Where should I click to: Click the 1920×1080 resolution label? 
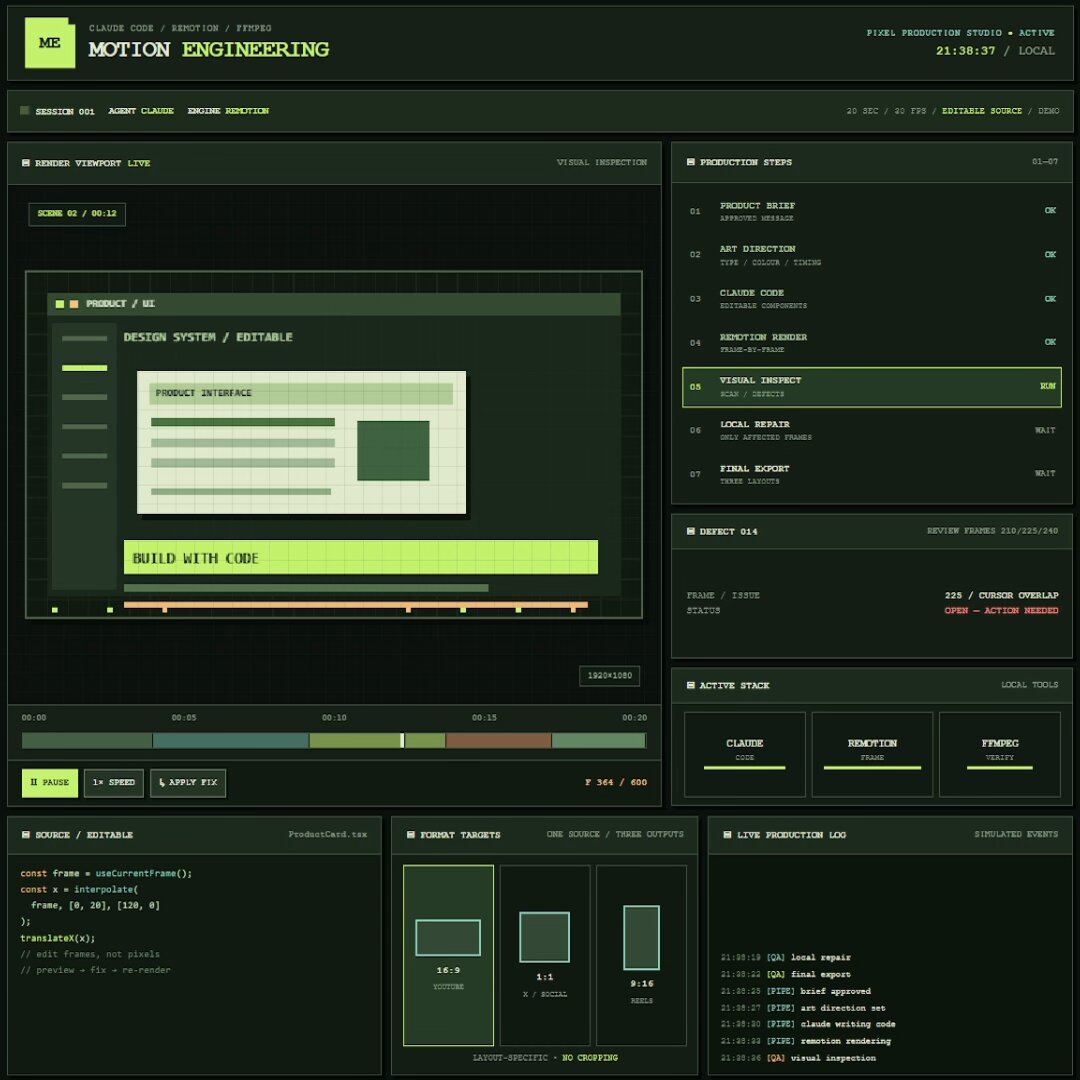pyautogui.click(x=610, y=676)
